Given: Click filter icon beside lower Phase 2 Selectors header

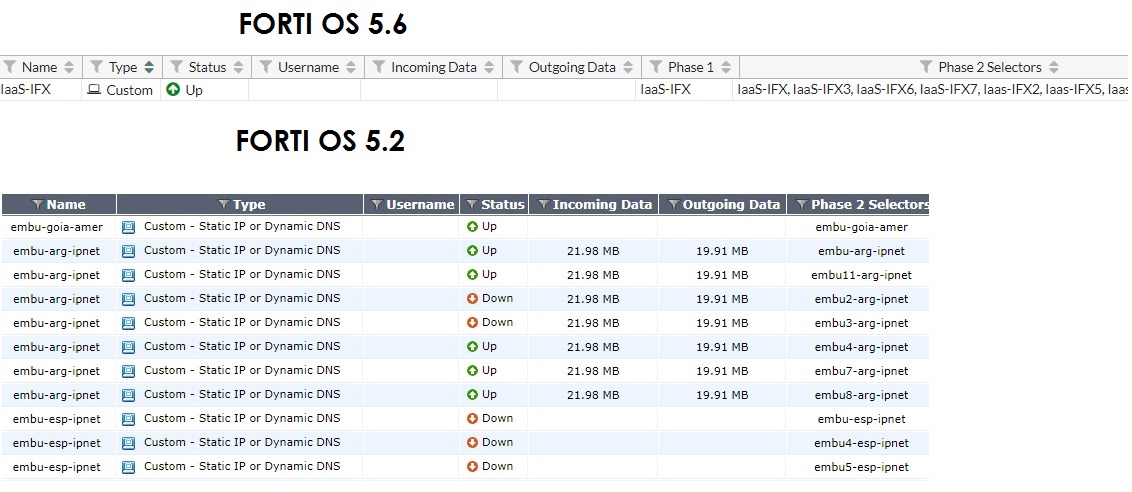Looking at the screenshot, I should 802,205.
